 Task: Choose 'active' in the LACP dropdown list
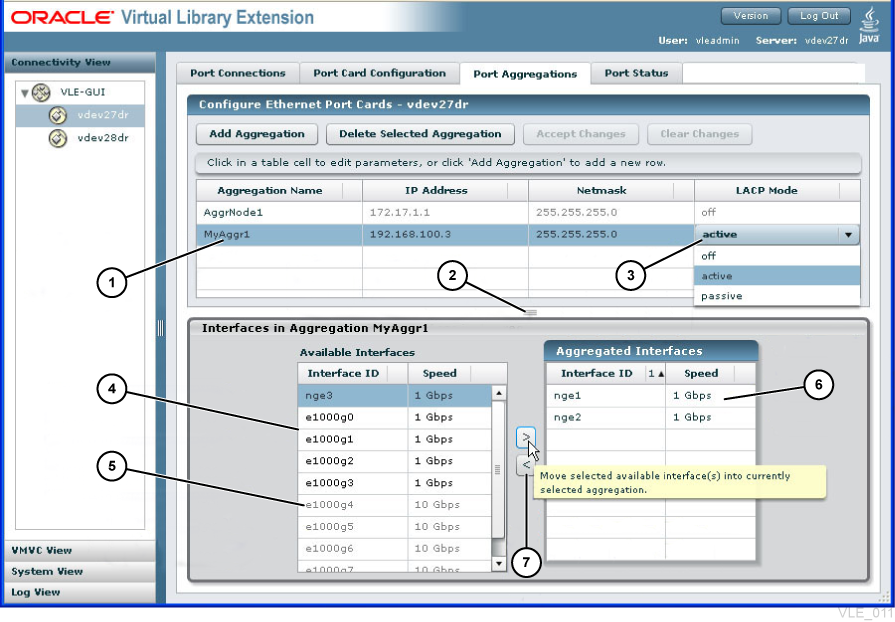click(777, 276)
